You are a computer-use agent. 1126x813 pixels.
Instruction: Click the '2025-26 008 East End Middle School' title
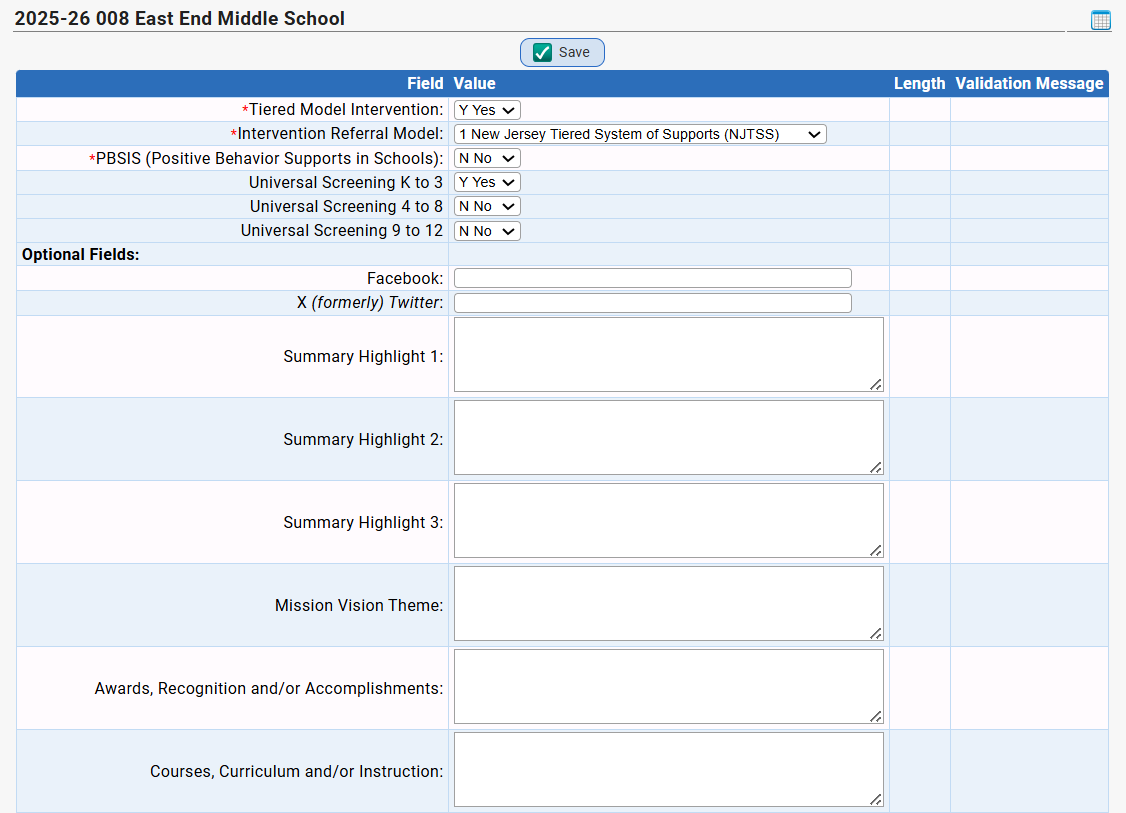click(180, 19)
